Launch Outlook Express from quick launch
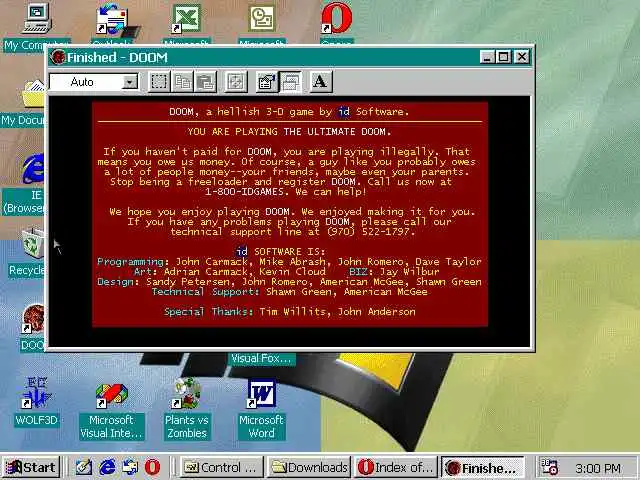Image resolution: width=640 pixels, height=480 pixels. coord(130,467)
